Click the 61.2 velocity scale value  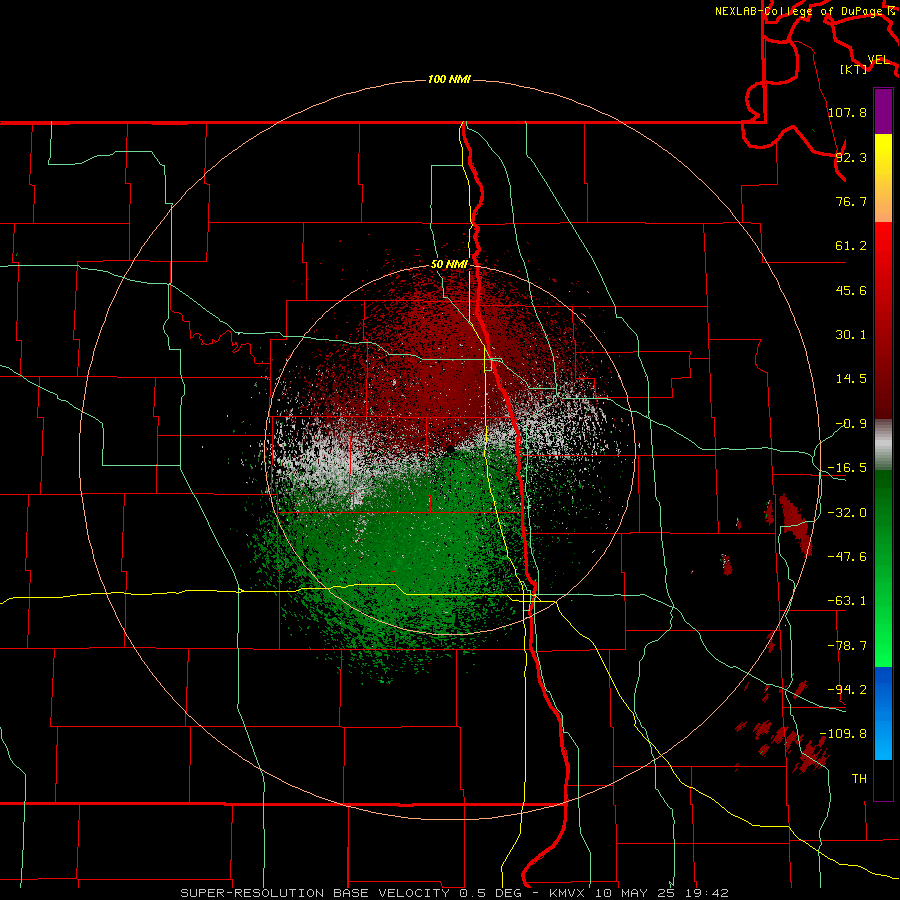pyautogui.click(x=851, y=246)
